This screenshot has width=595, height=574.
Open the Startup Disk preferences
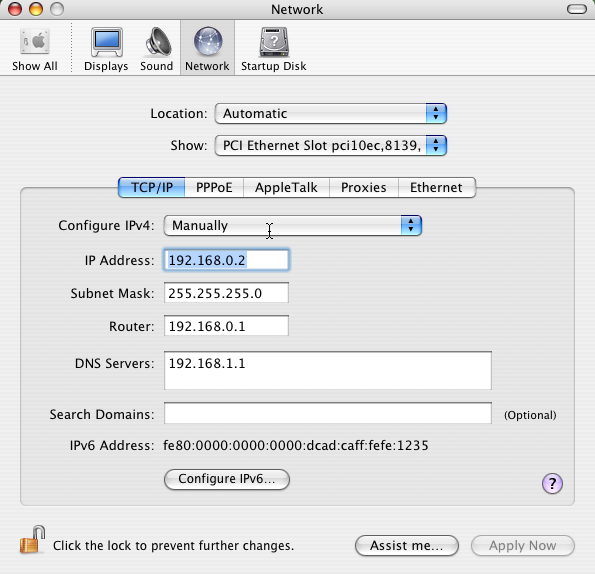pyautogui.click(x=274, y=42)
